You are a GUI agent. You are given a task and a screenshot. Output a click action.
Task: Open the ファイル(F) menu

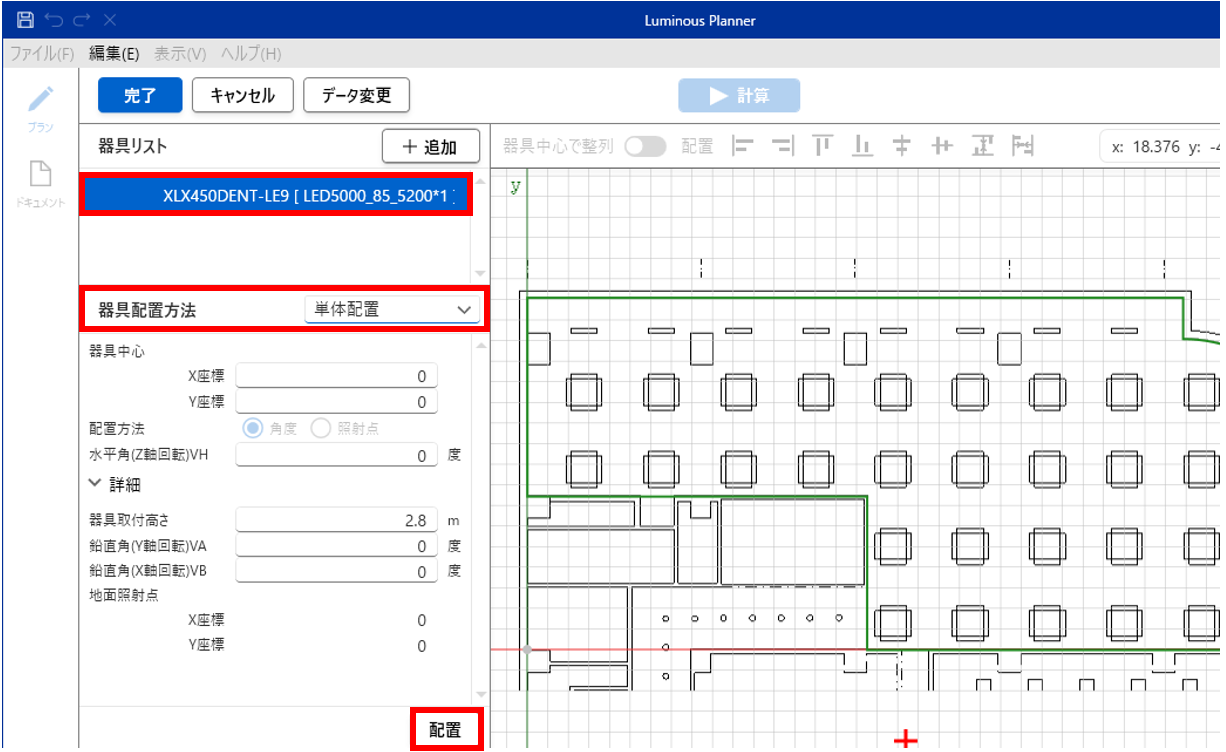[41, 53]
